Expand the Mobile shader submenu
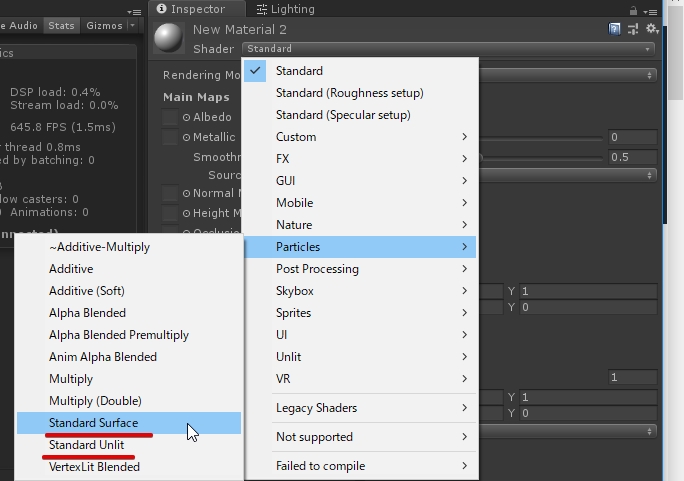684x481 pixels. [x=360, y=203]
